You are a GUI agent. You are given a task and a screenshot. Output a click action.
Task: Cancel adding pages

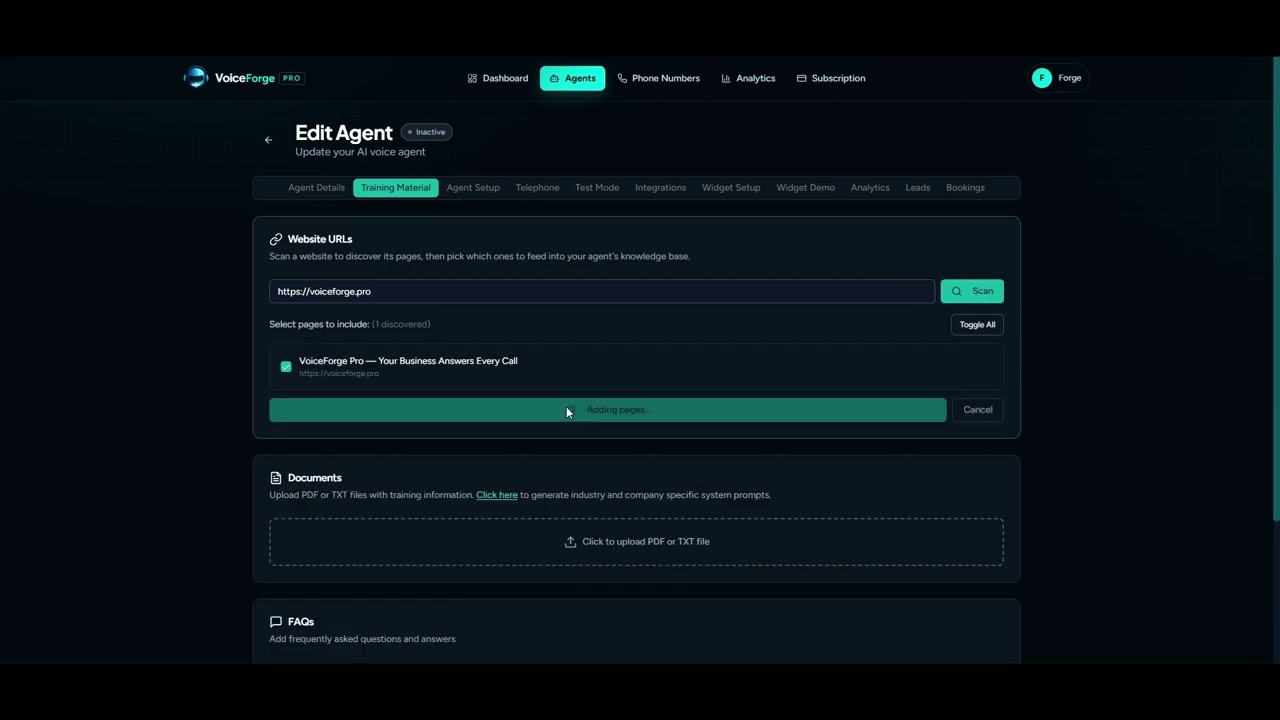[978, 410]
